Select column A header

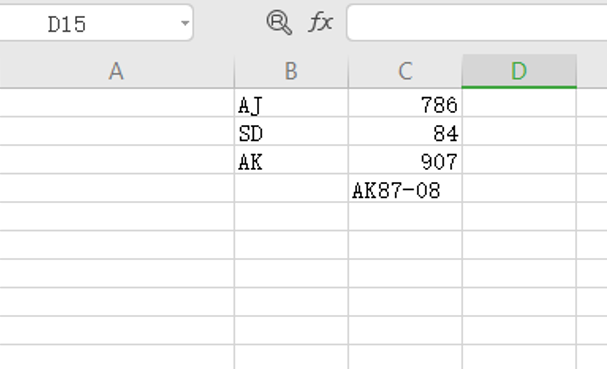pyautogui.click(x=117, y=71)
